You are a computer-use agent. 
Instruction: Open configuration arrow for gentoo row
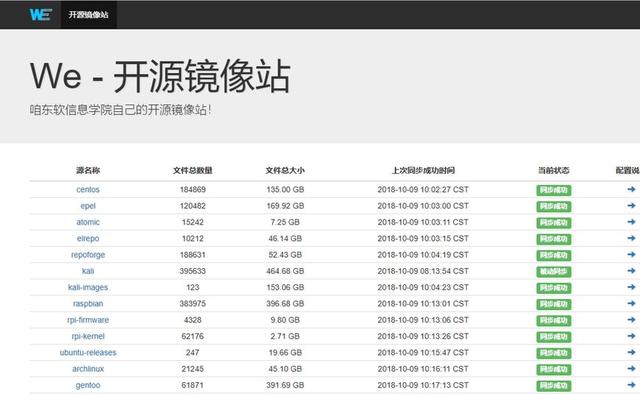pyautogui.click(x=631, y=385)
